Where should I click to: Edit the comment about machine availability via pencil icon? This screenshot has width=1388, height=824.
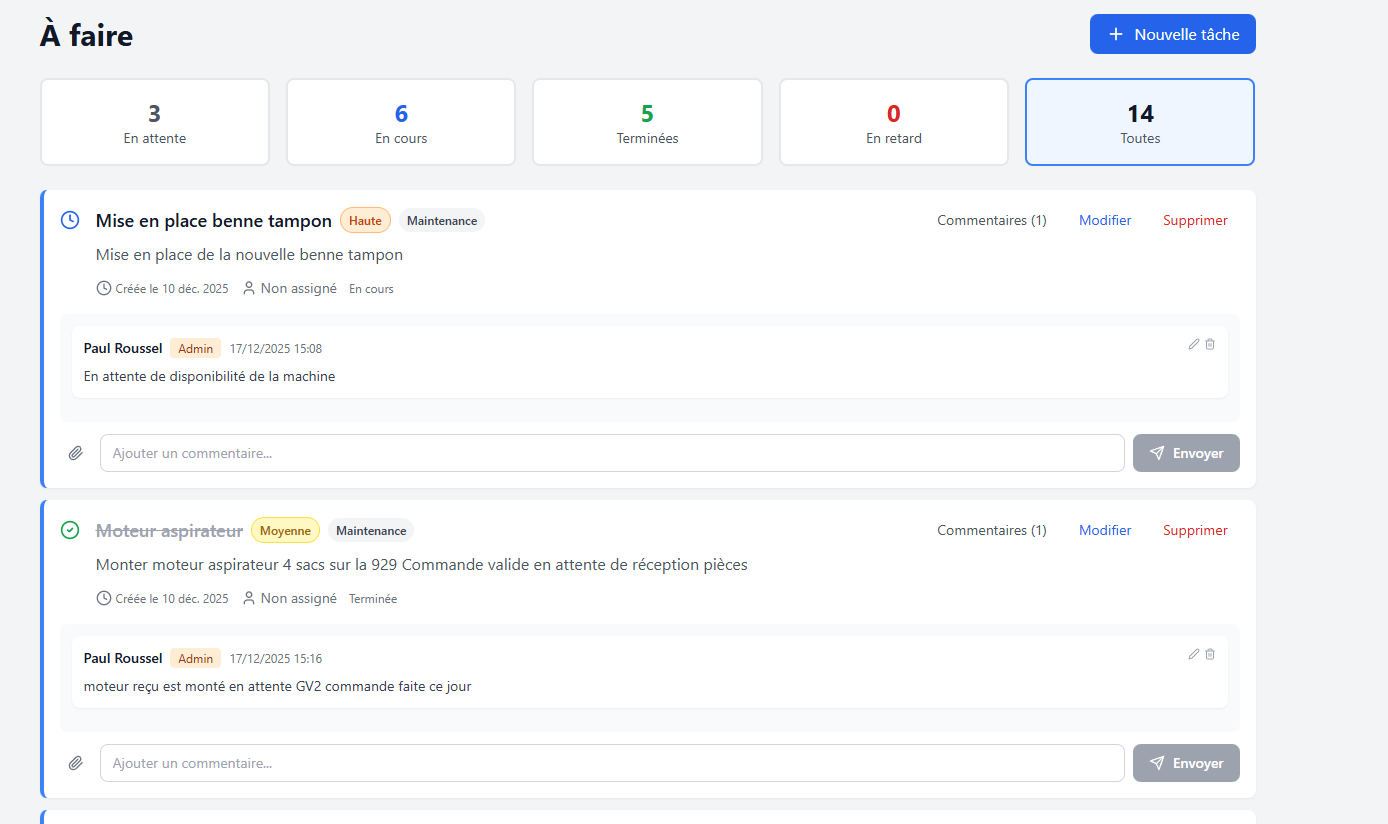tap(1193, 344)
